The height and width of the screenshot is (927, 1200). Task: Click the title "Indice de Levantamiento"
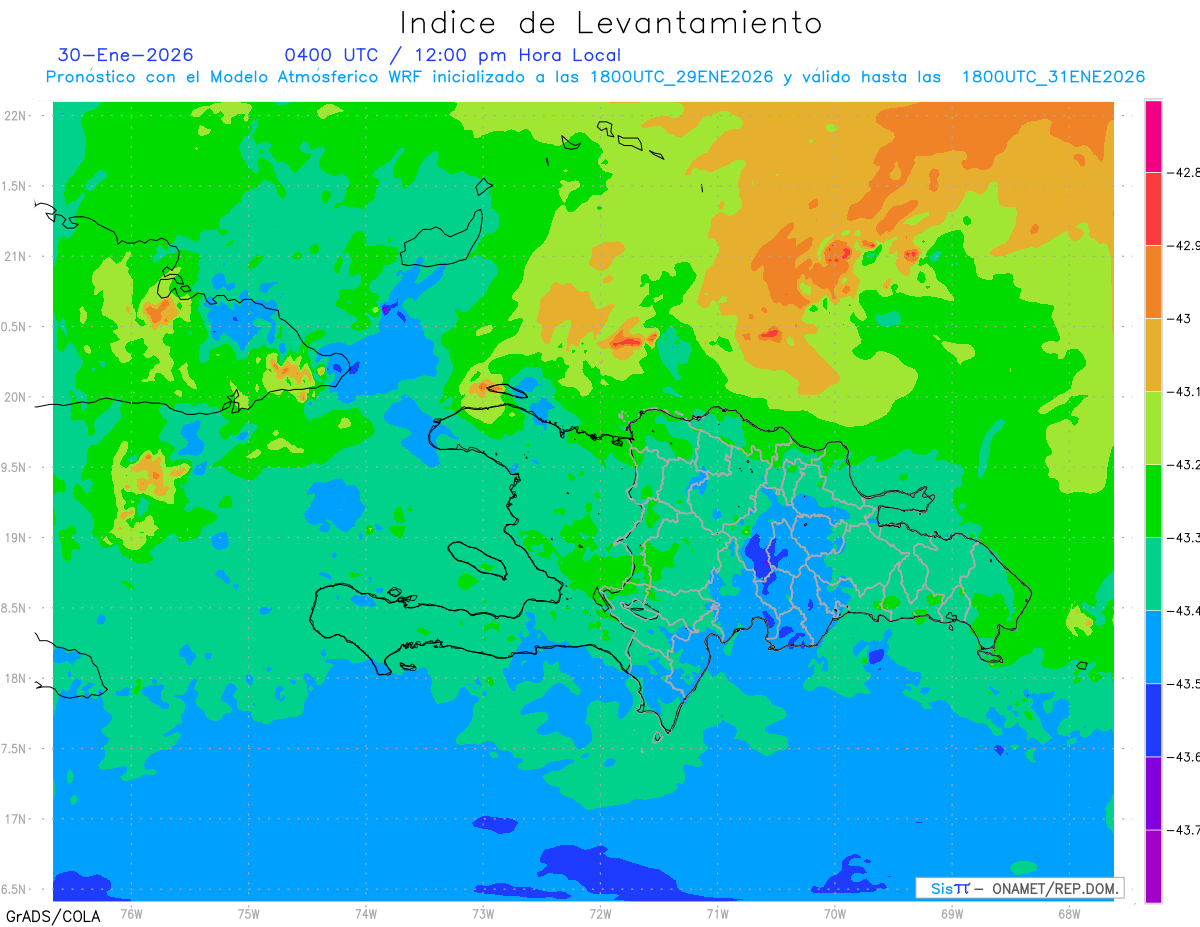click(611, 23)
